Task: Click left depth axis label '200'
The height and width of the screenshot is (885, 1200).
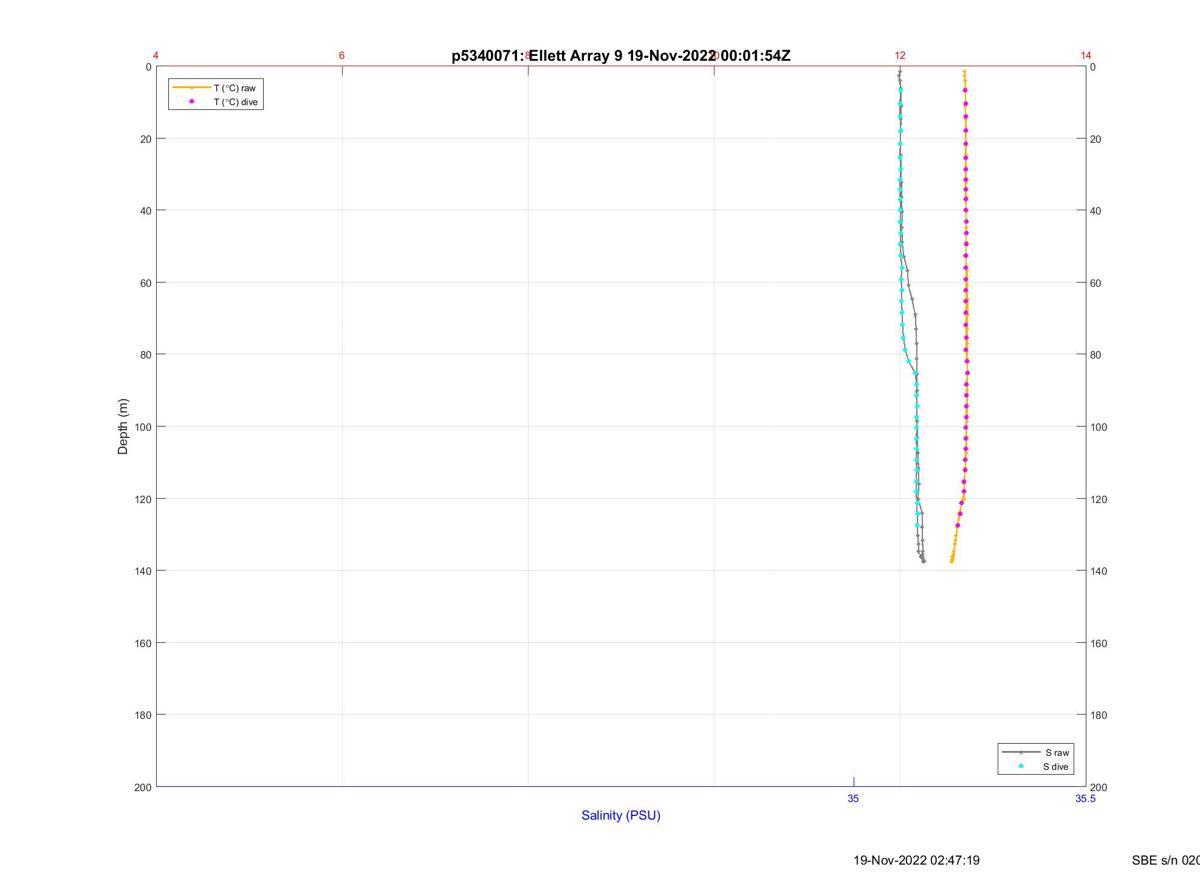Action: pyautogui.click(x=143, y=787)
